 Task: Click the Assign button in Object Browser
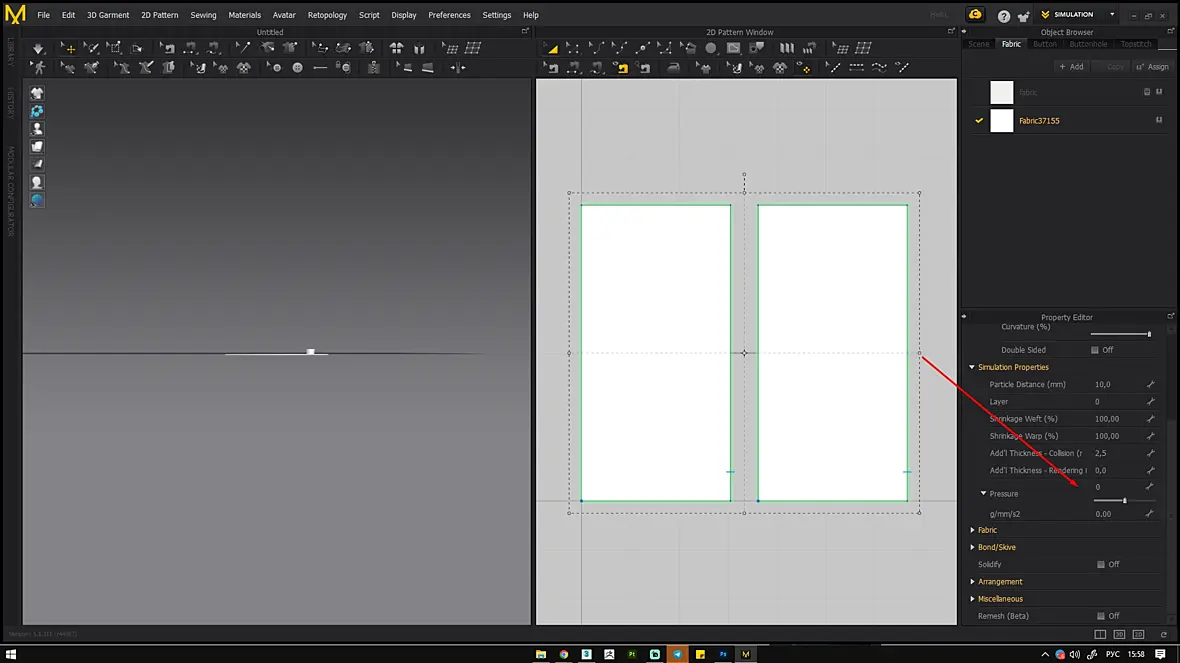(x=1153, y=67)
